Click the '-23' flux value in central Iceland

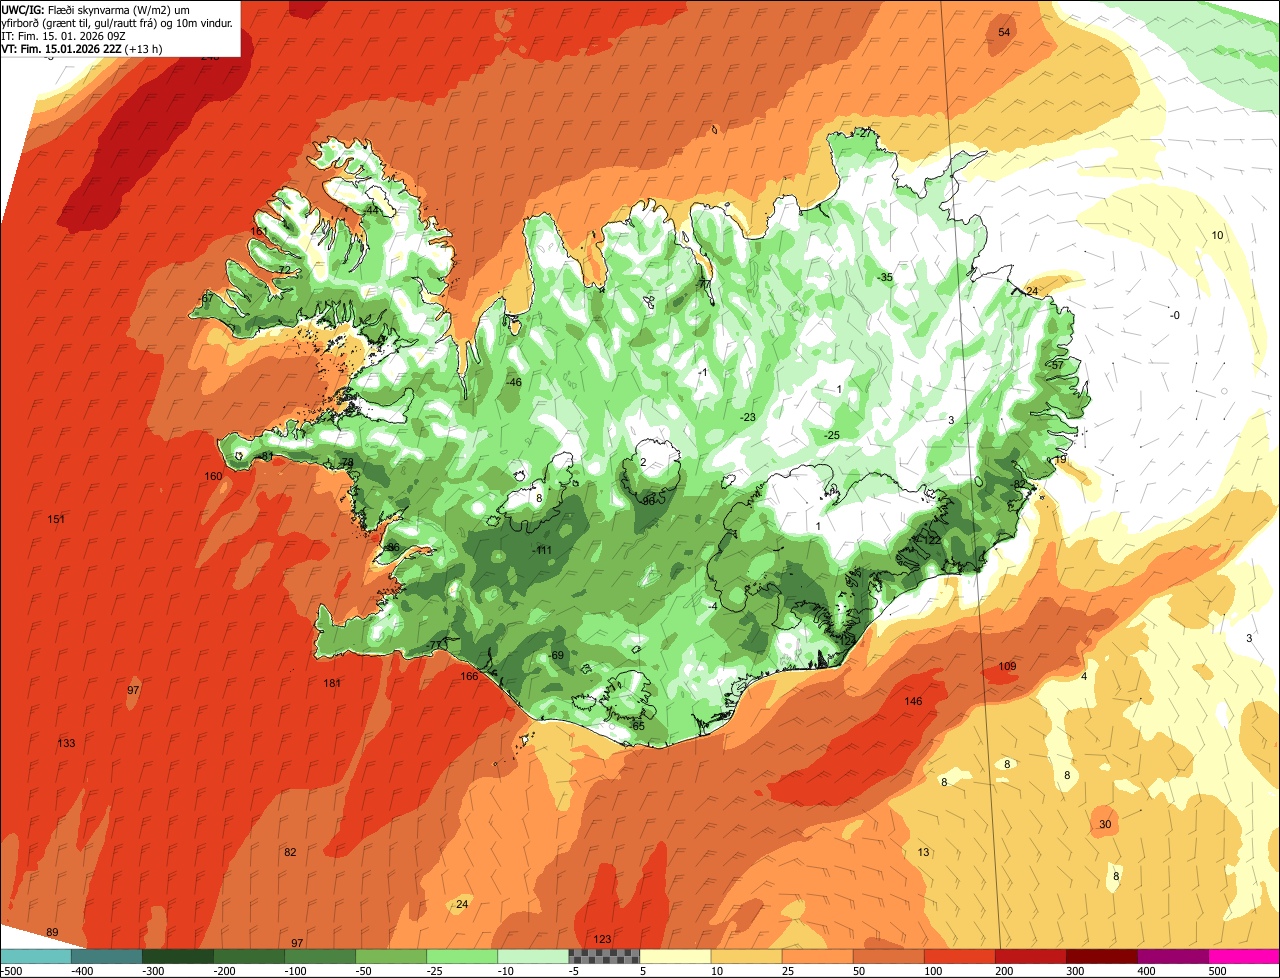747,417
